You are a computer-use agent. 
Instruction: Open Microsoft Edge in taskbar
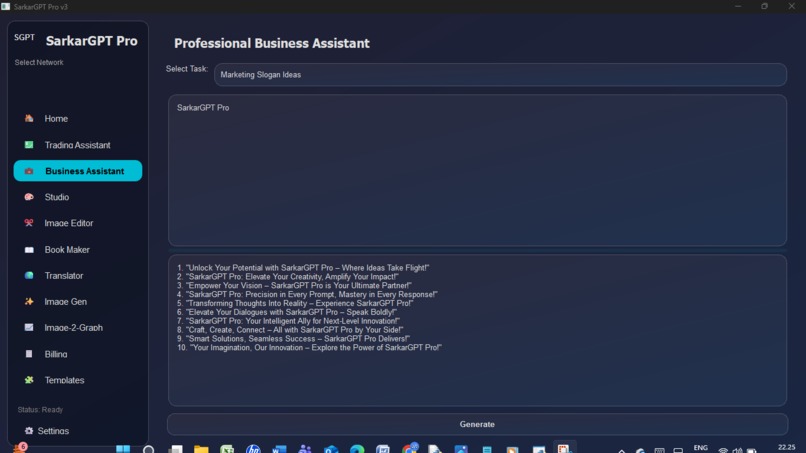357,449
